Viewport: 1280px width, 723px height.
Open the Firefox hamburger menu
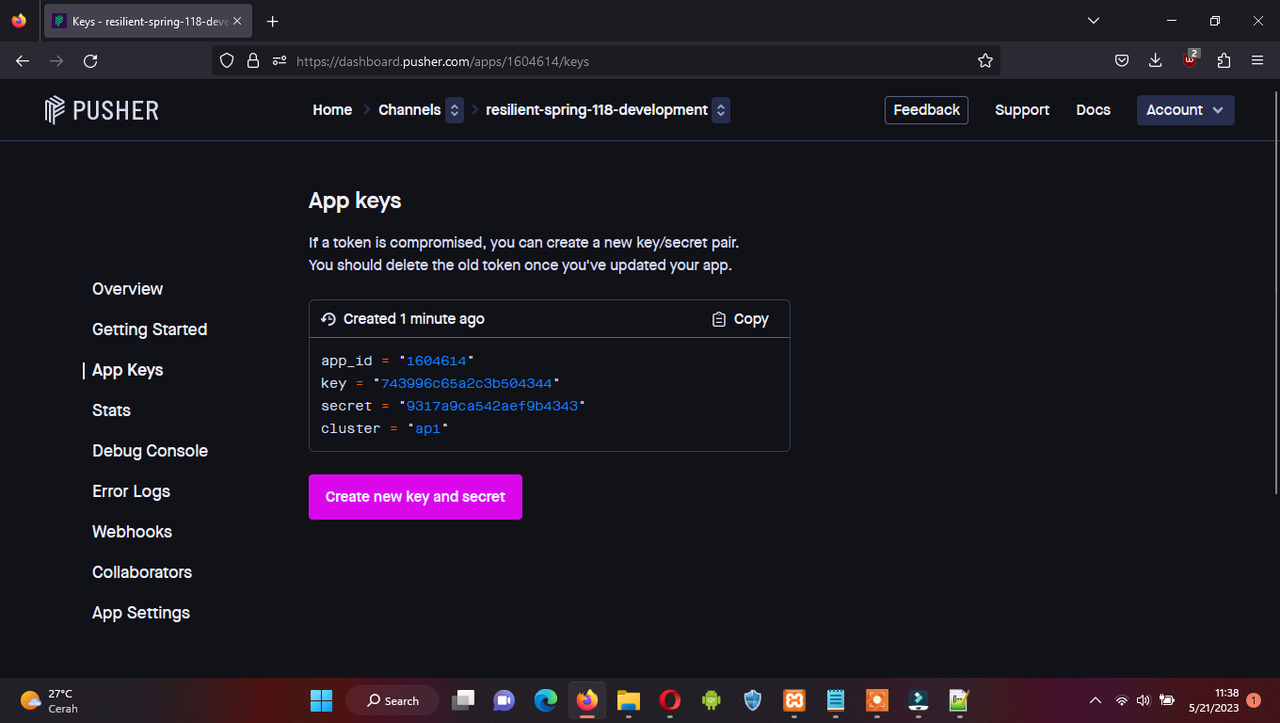pyautogui.click(x=1257, y=61)
